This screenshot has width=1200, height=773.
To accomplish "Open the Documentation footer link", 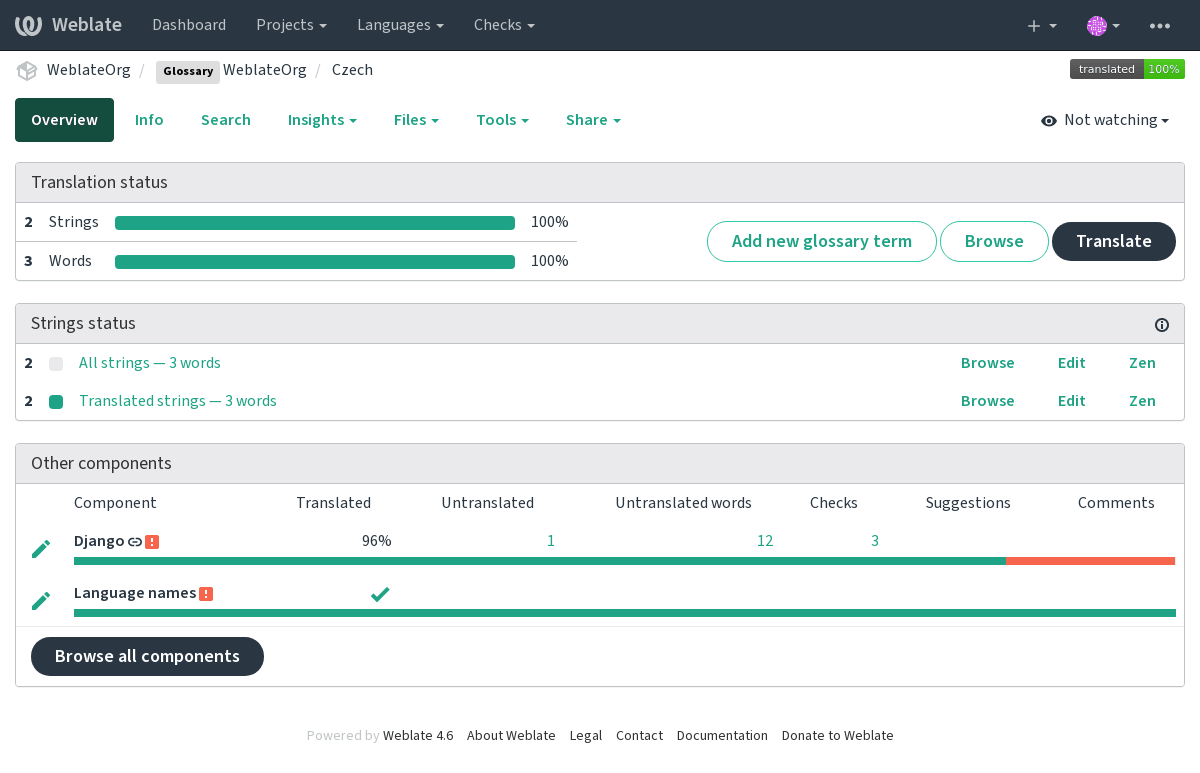I will pos(722,735).
